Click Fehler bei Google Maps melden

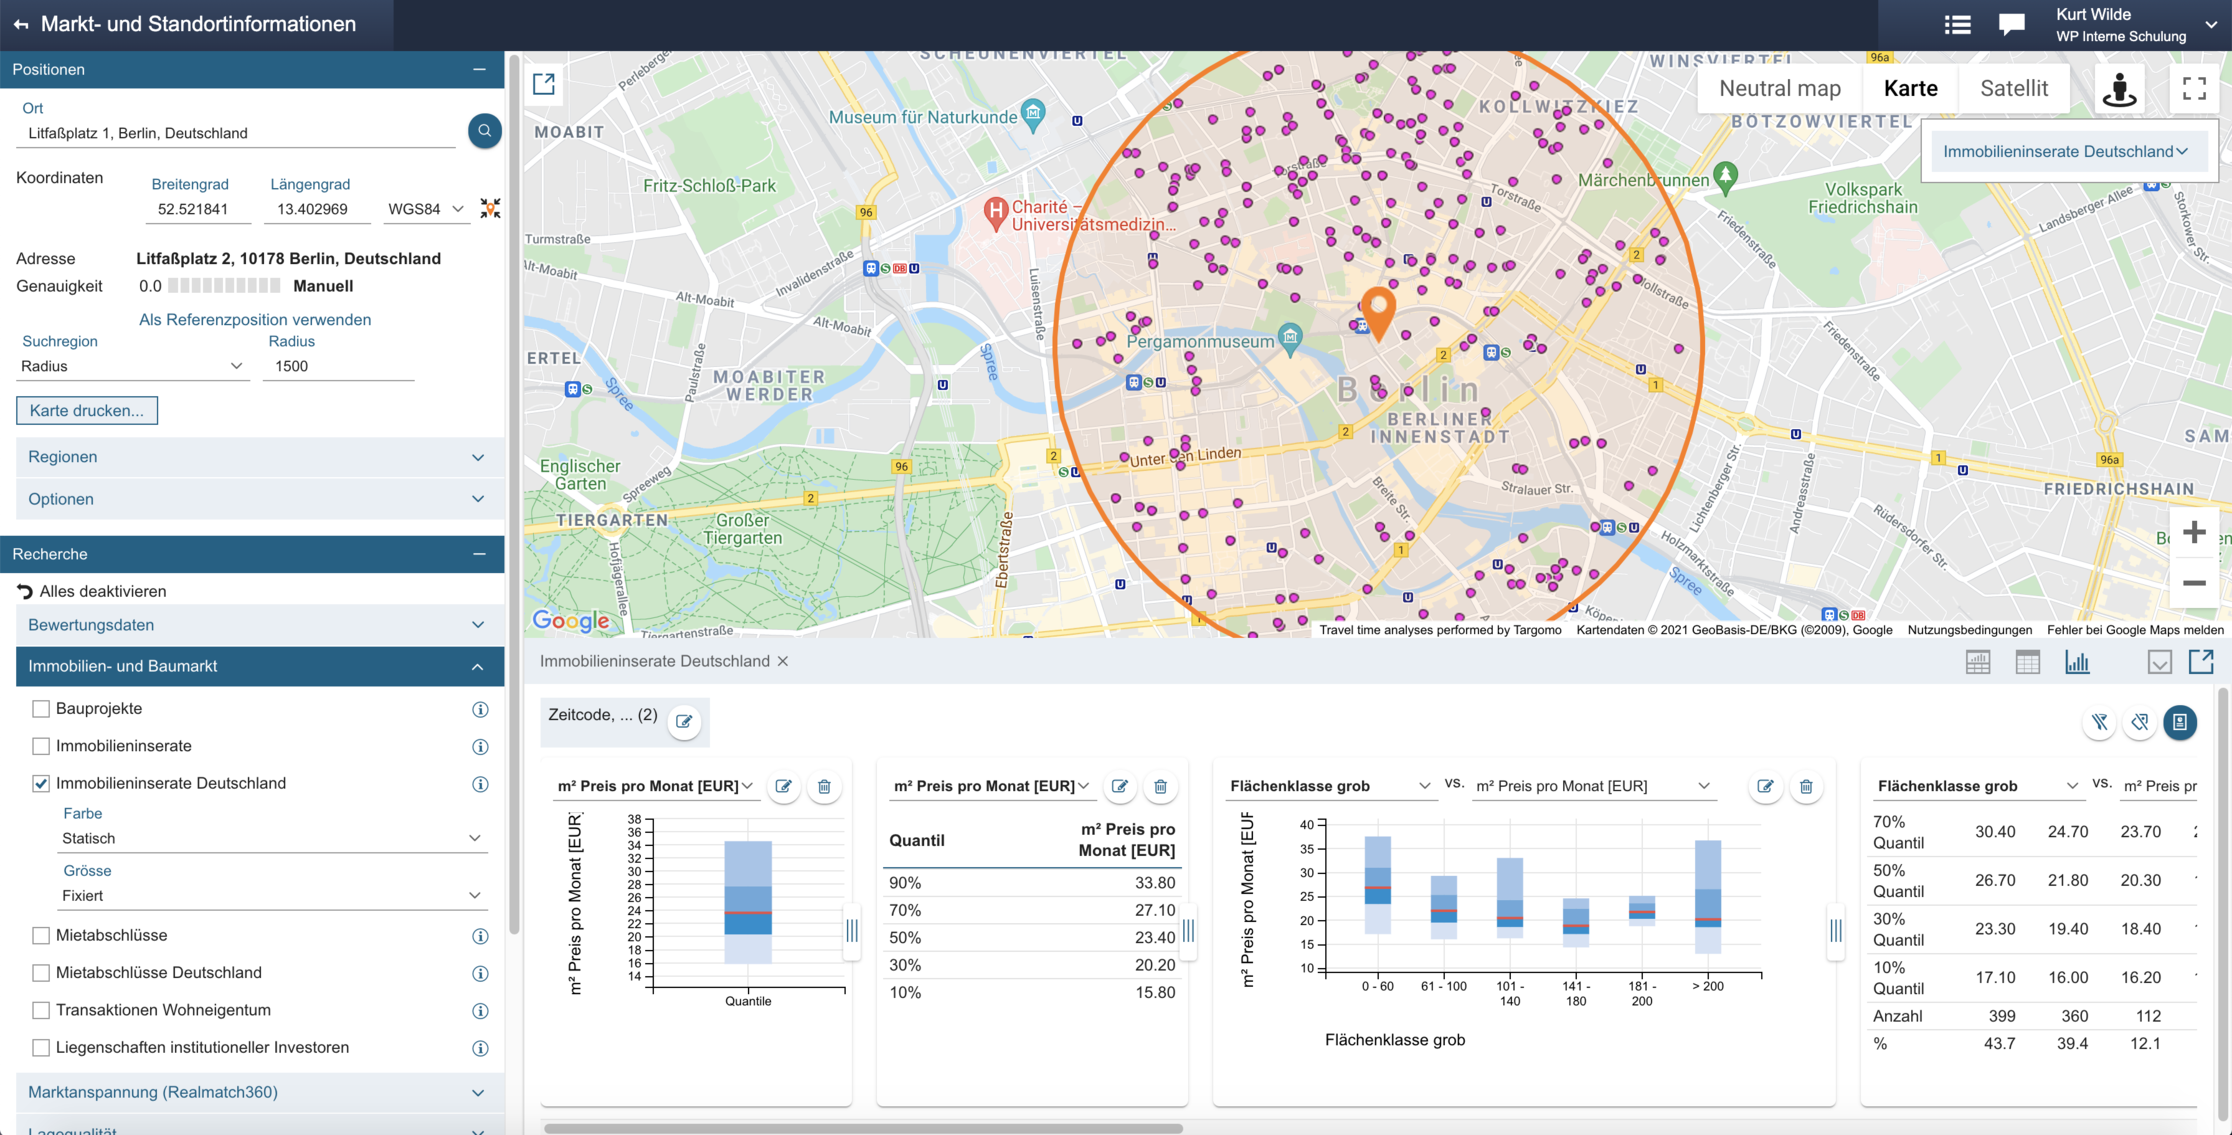click(2135, 630)
